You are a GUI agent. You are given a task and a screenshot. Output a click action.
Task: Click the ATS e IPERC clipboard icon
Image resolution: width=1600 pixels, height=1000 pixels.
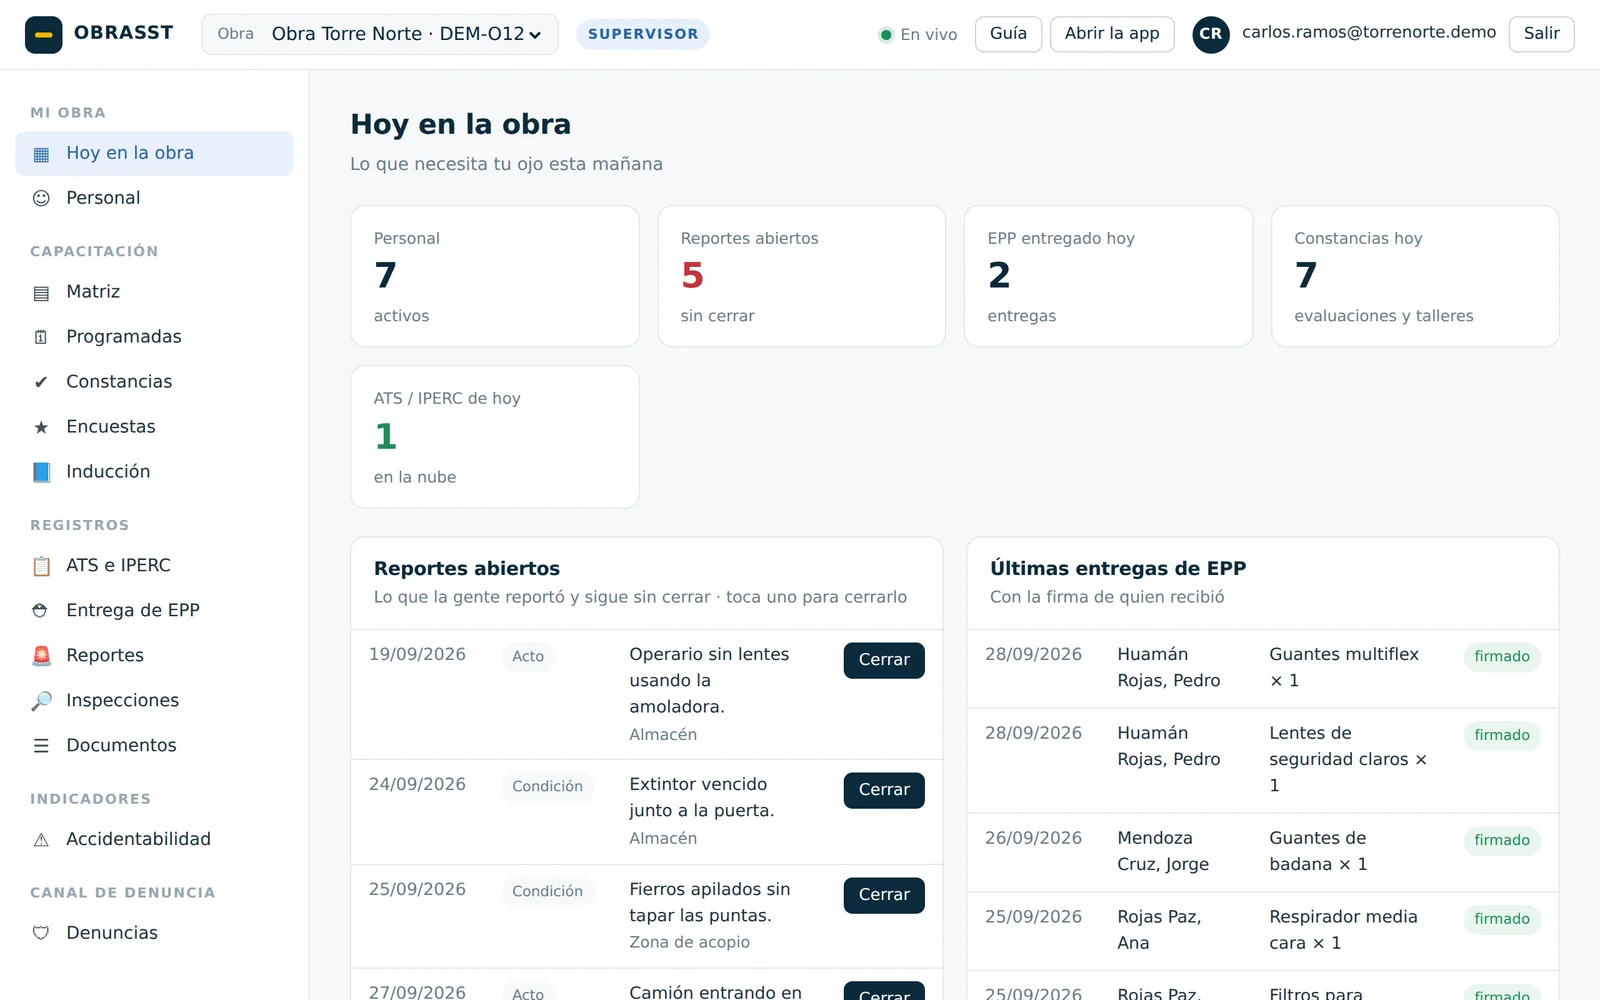tap(41, 566)
